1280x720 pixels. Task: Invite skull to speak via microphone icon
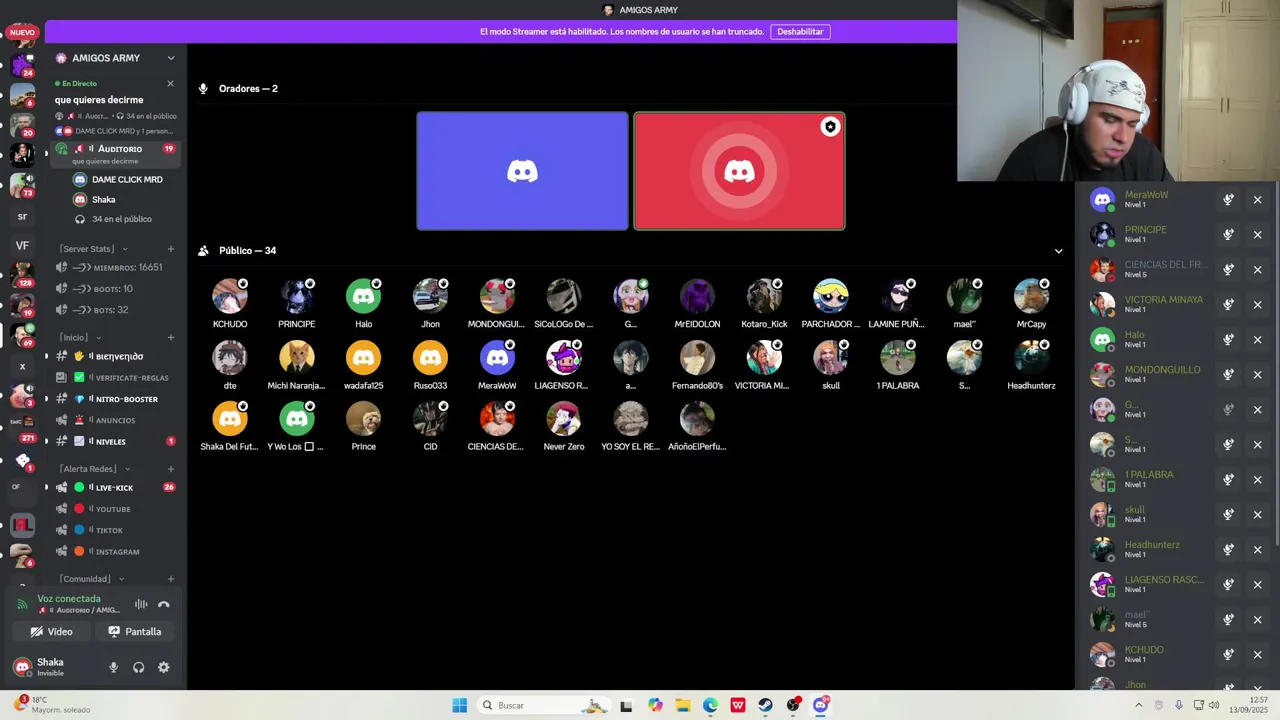click(1228, 515)
